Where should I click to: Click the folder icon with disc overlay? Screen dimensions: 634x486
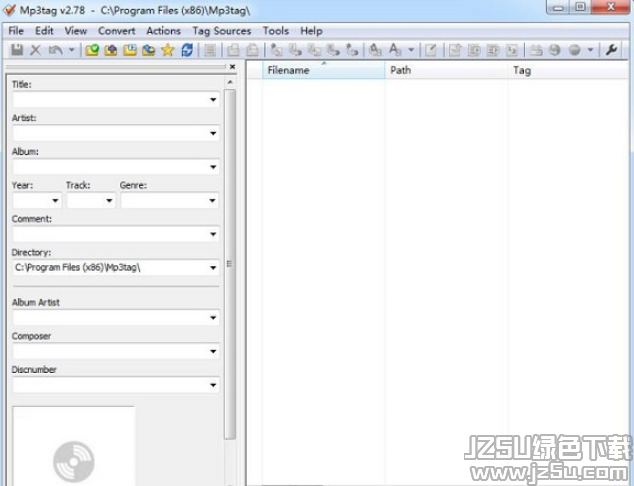149,50
